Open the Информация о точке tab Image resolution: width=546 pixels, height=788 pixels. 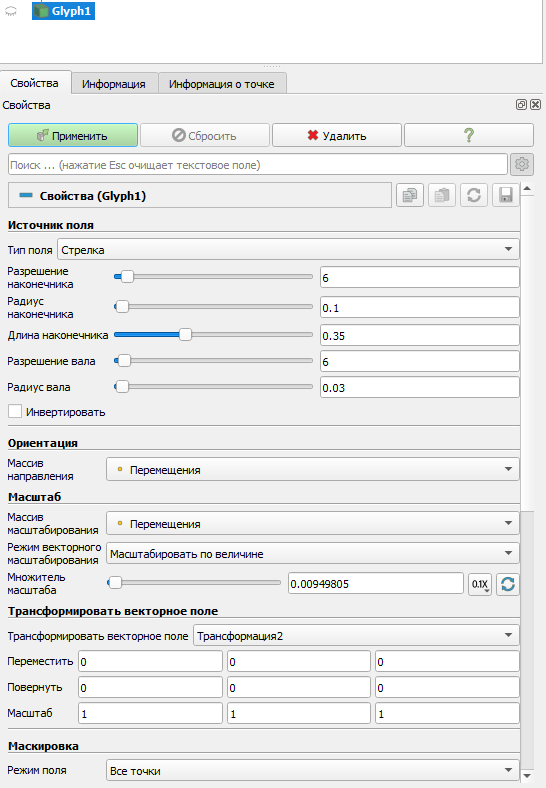tap(222, 84)
